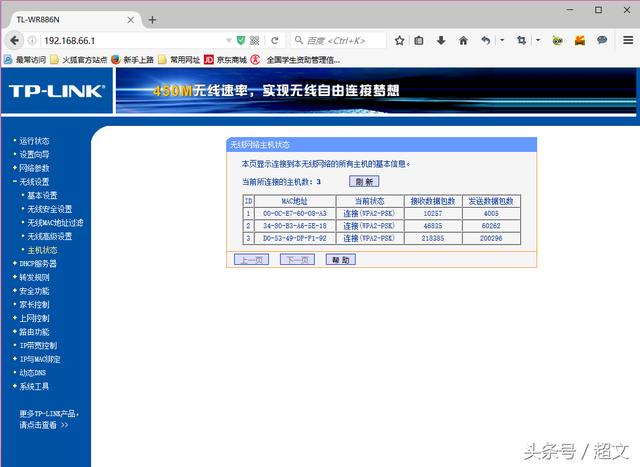Viewport: 640px width, 467px height.
Task: Click the 刷新 refresh button
Action: click(x=364, y=182)
